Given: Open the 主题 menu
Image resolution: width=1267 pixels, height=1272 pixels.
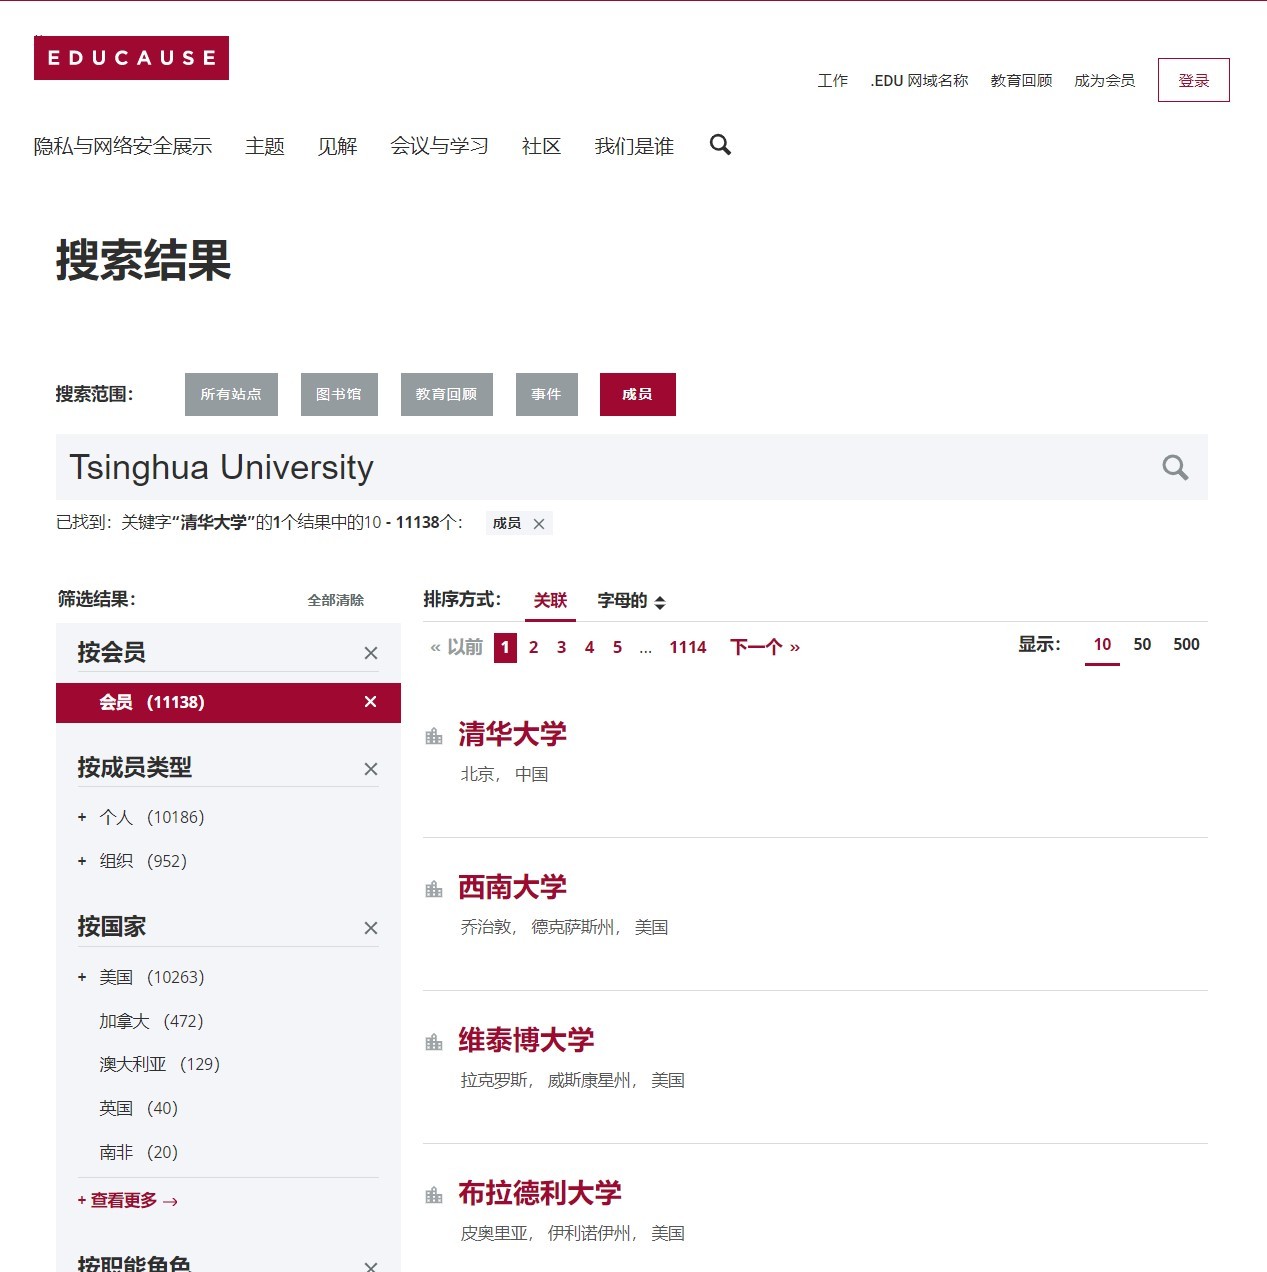Looking at the screenshot, I should 265,146.
